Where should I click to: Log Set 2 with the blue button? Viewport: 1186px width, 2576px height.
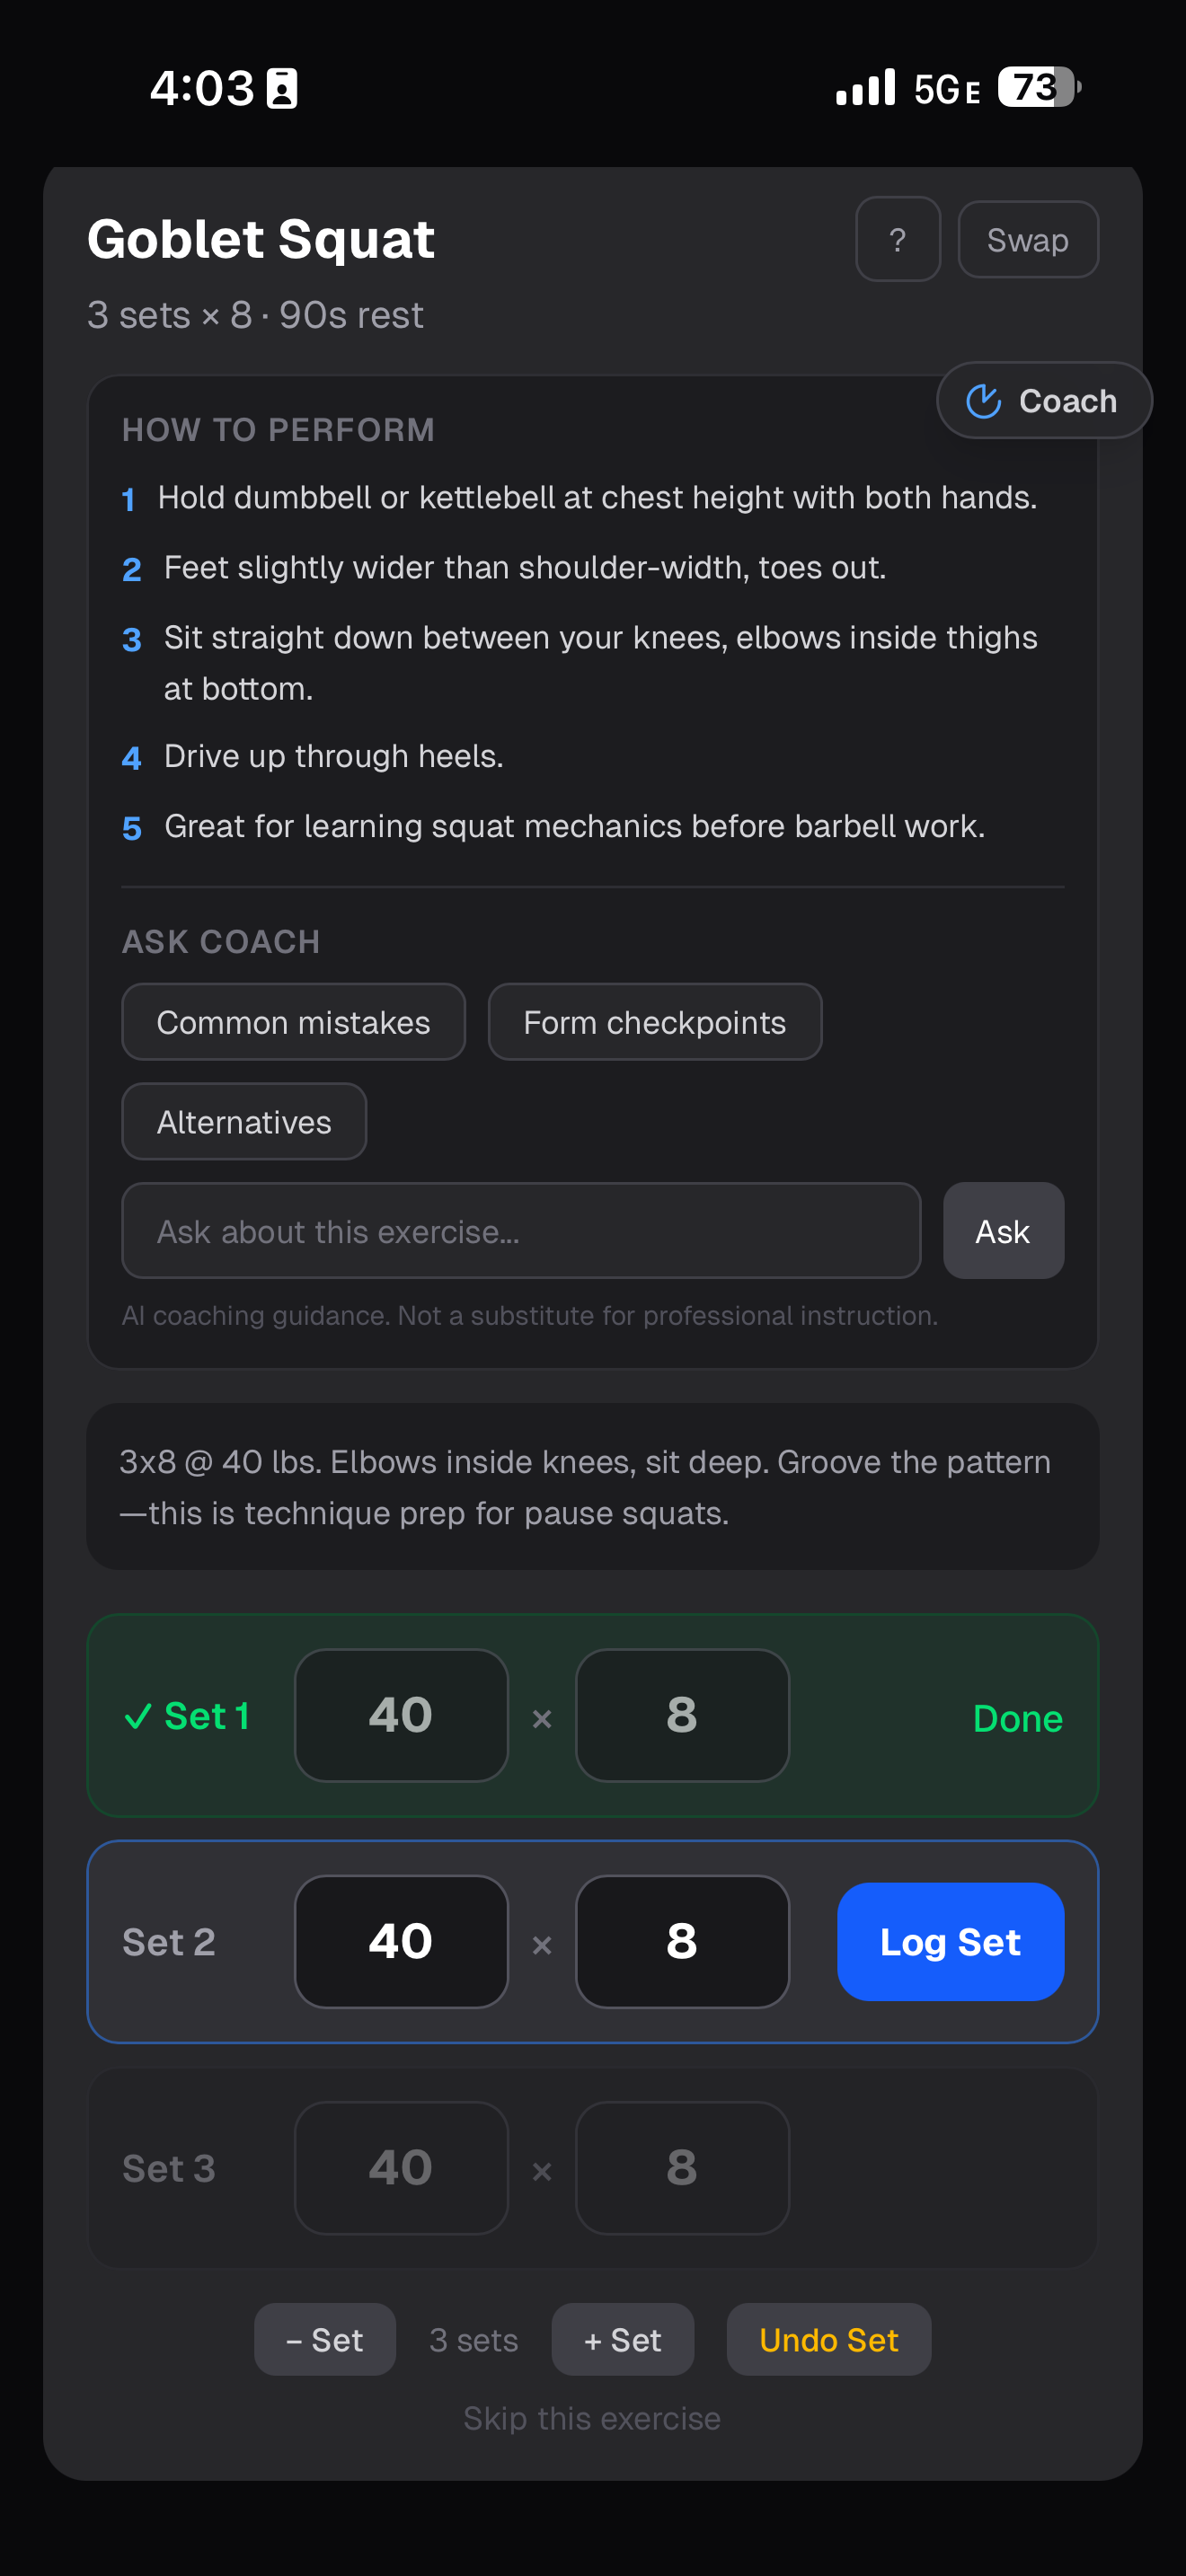(x=950, y=1941)
